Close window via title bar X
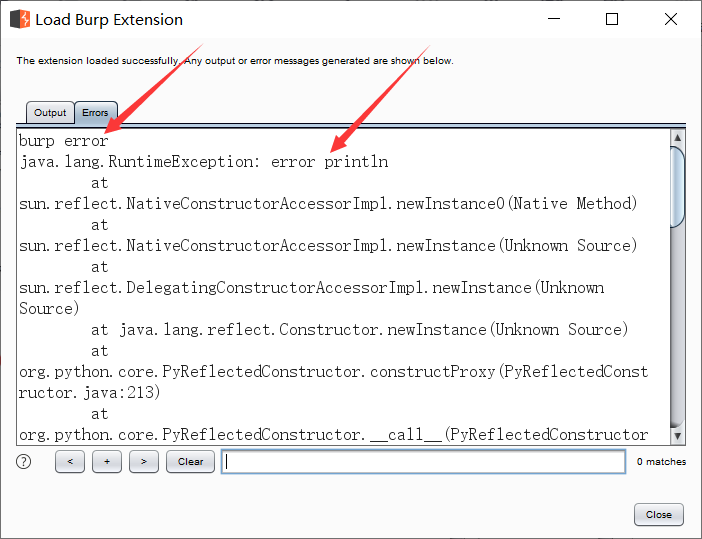 point(671,19)
